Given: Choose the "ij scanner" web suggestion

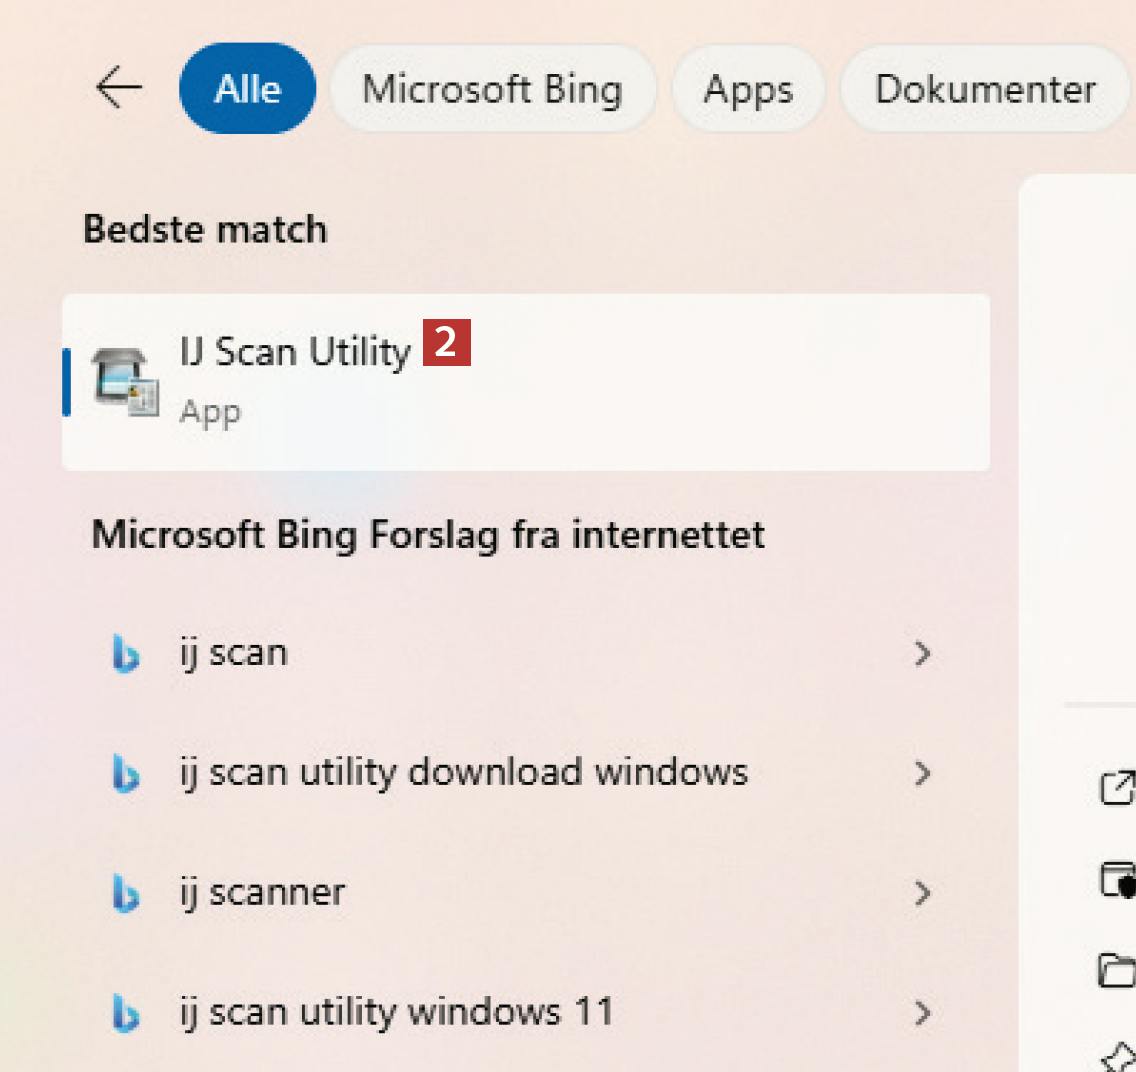Looking at the screenshot, I should 262,893.
